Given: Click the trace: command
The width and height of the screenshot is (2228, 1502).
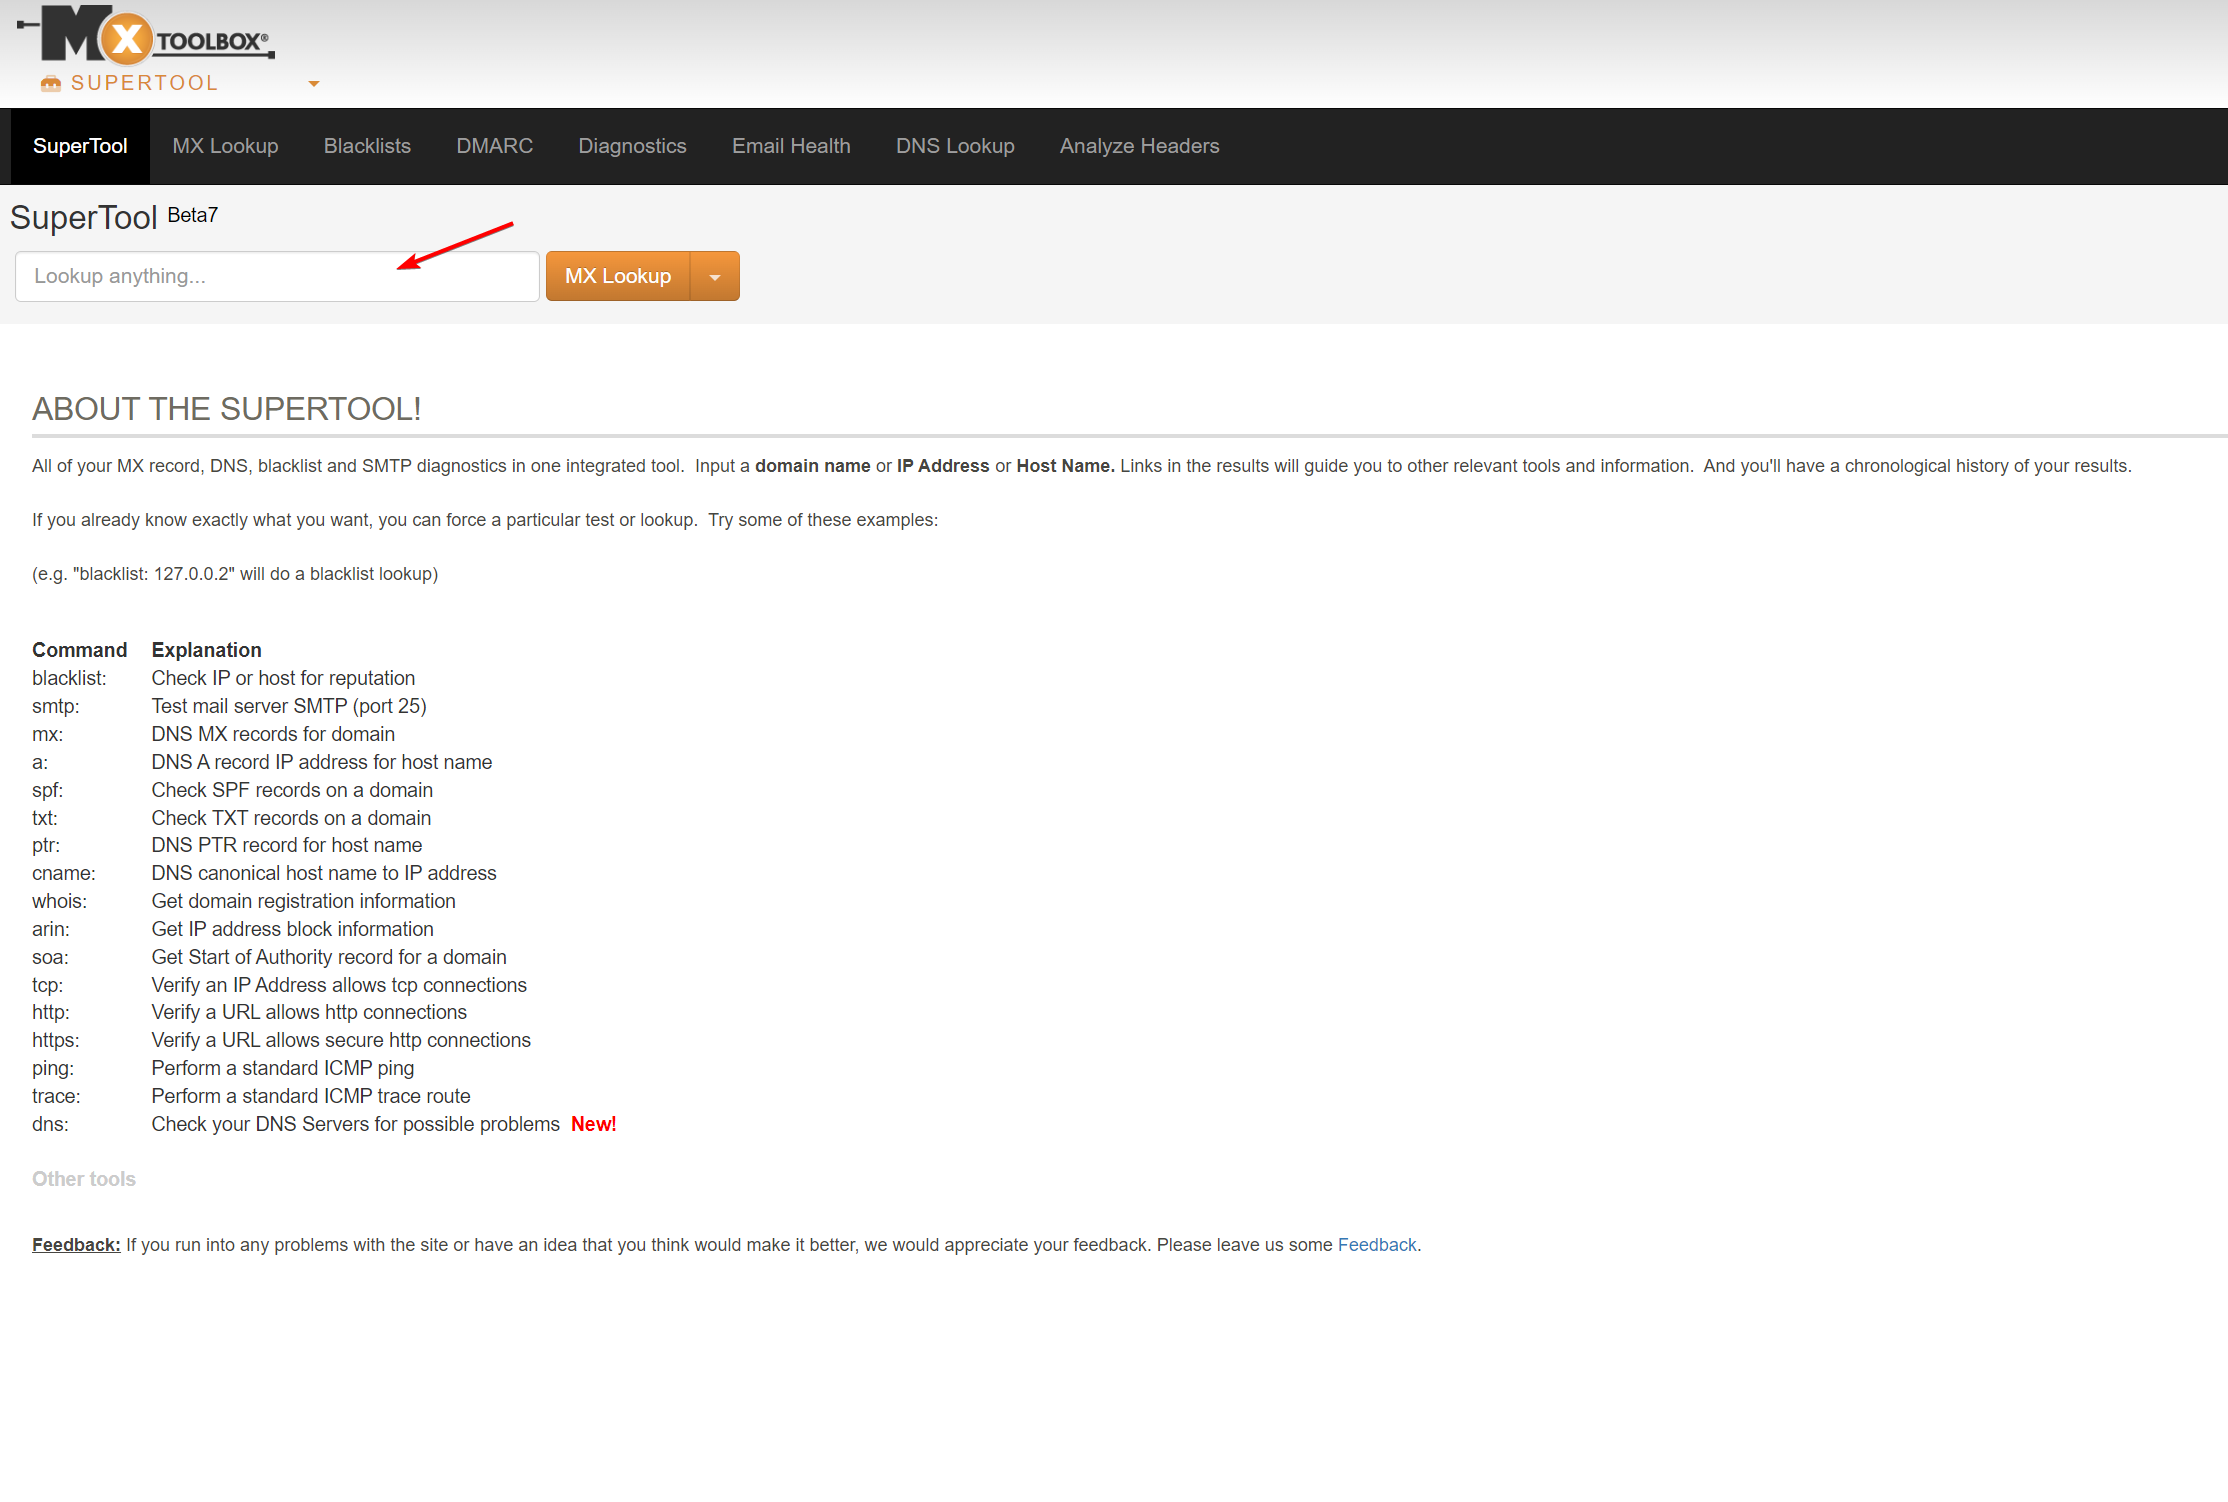Looking at the screenshot, I should pos(57,1096).
